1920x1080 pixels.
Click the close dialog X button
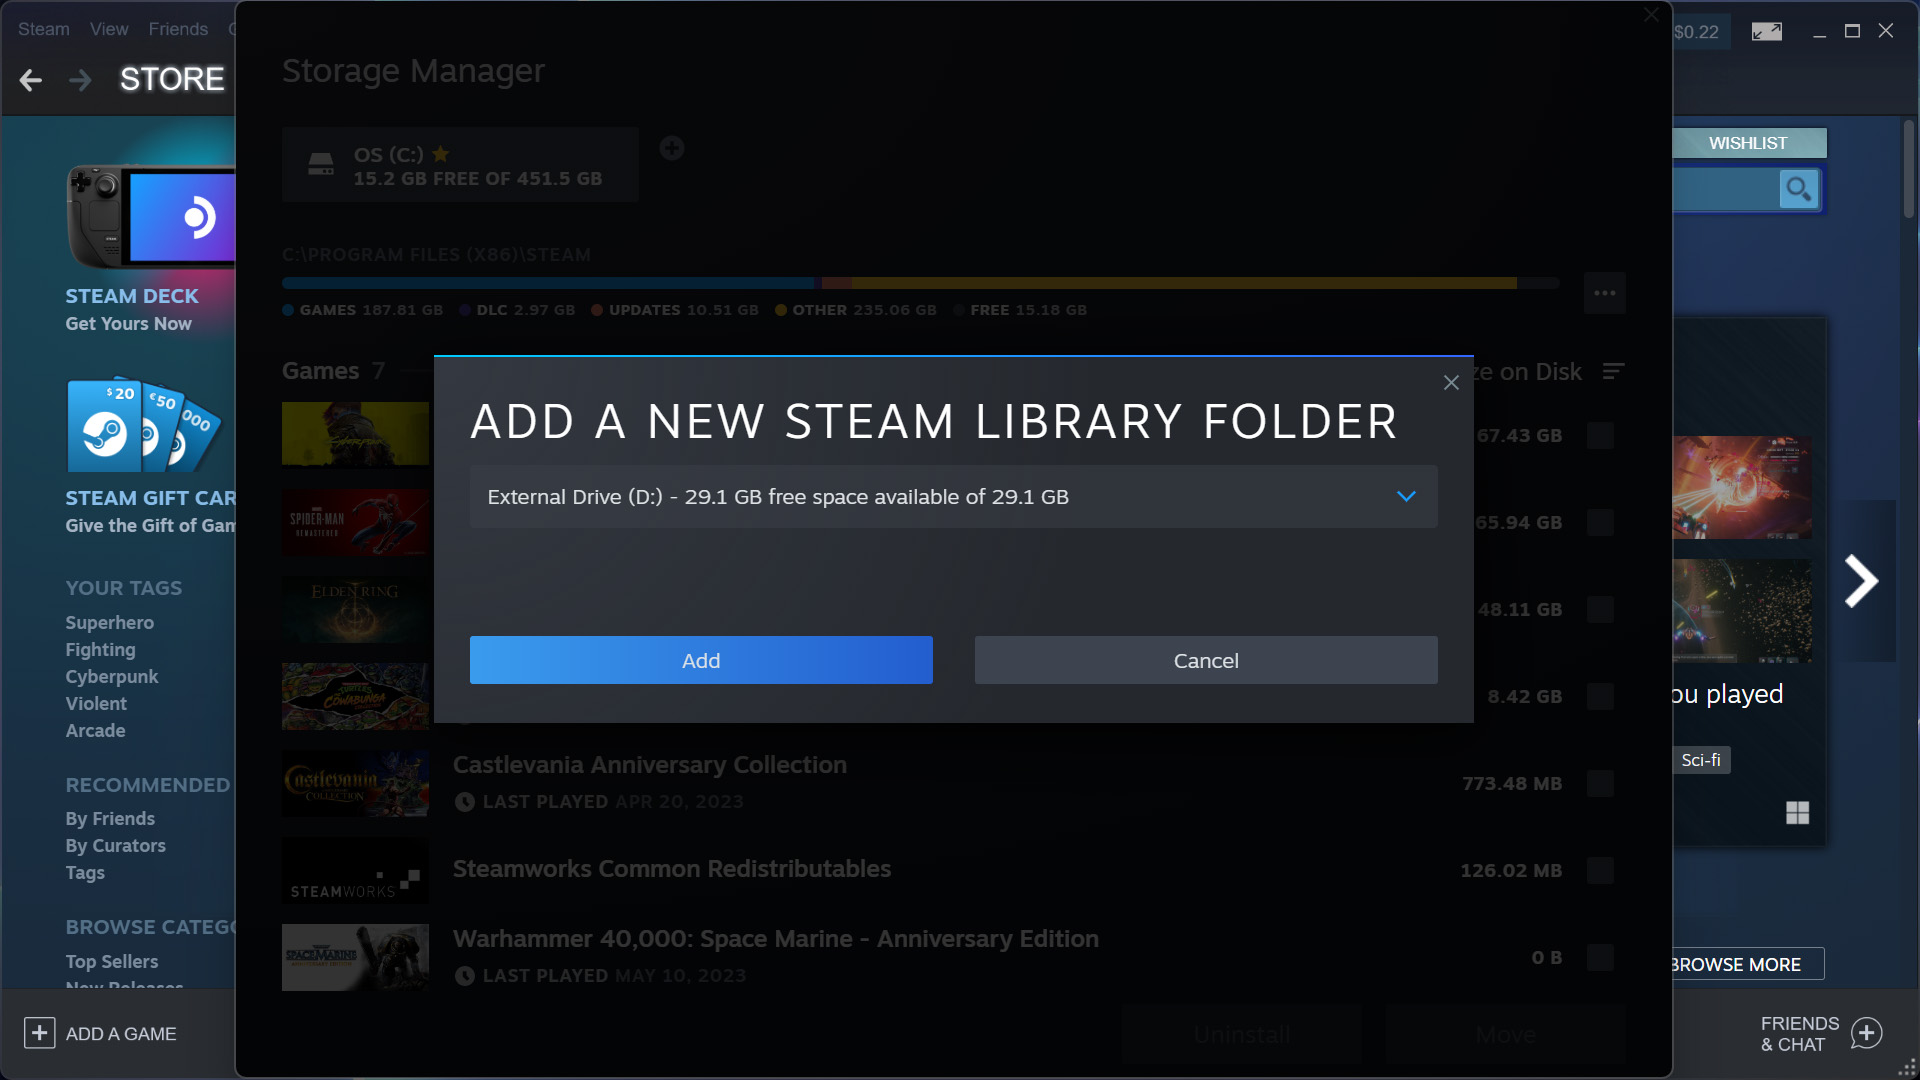pos(1451,382)
